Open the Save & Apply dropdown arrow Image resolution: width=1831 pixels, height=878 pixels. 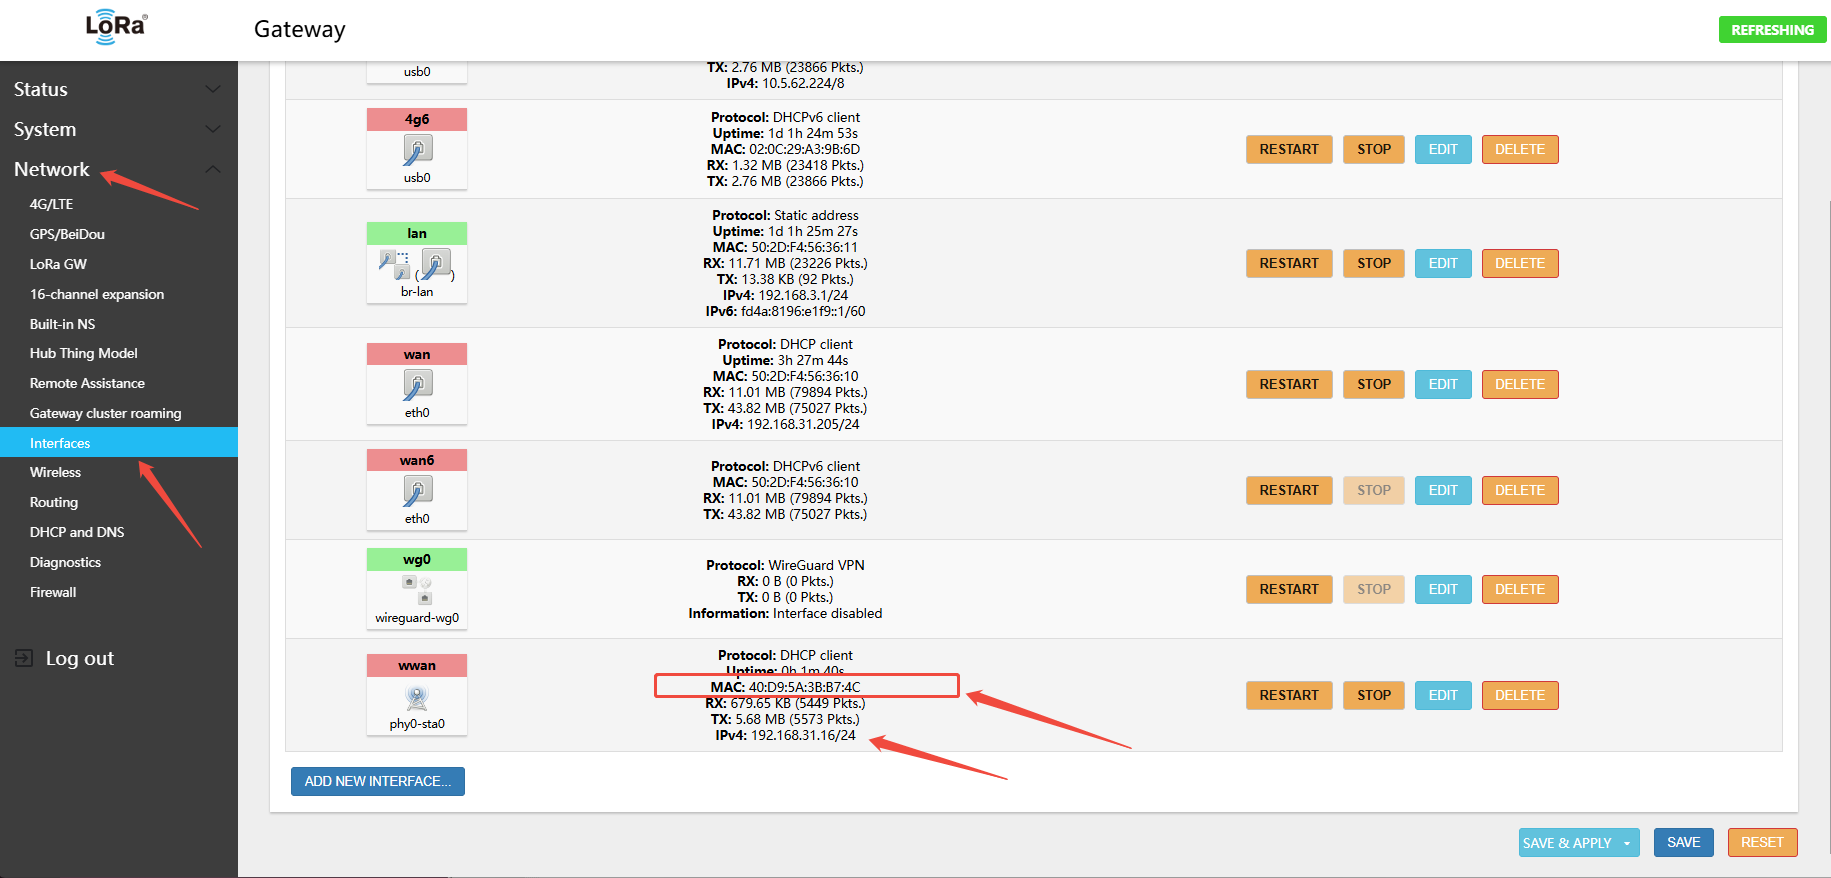[1627, 843]
